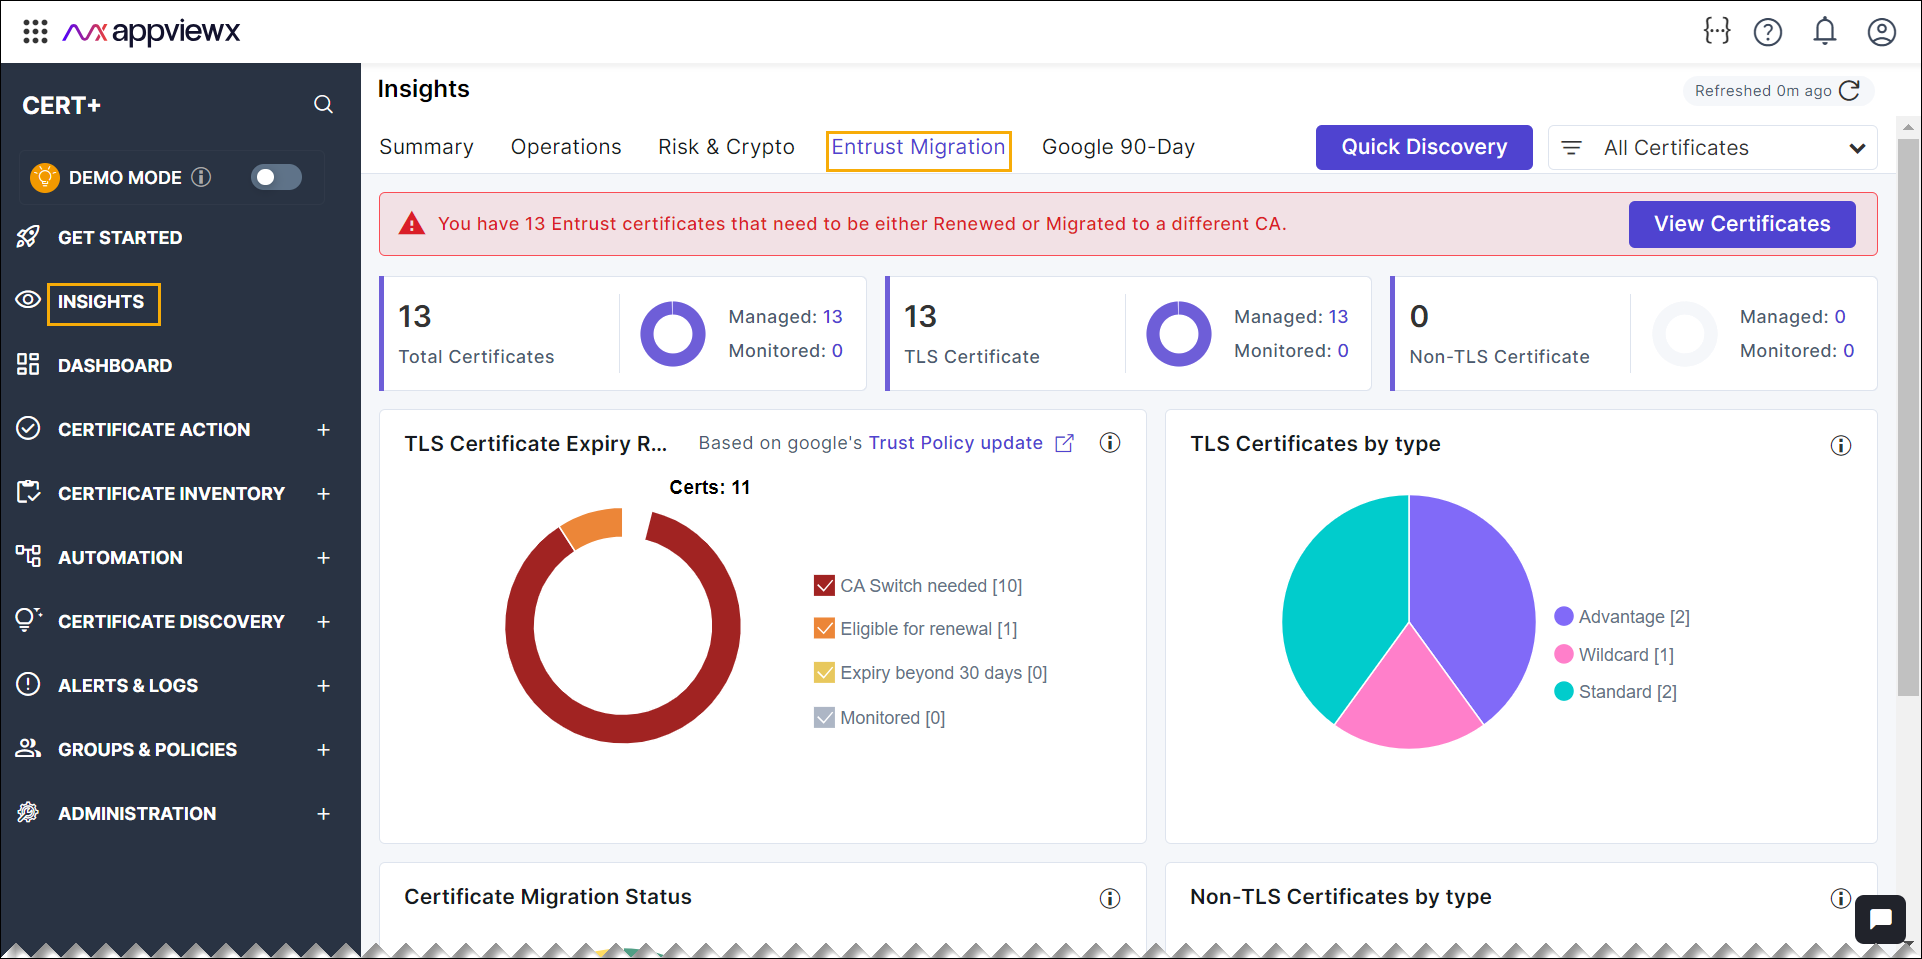Expand Alerts & Logs section
This screenshot has height=959, width=1922.
pos(323,686)
